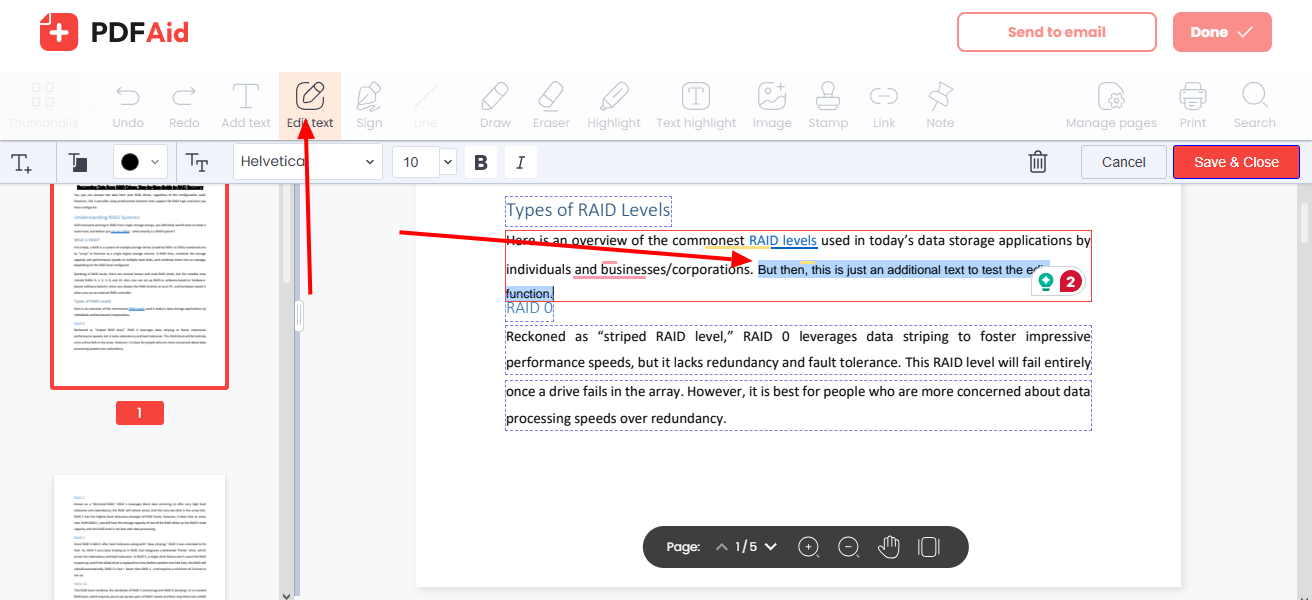Image resolution: width=1312 pixels, height=600 pixels.
Task: Open the Print dialog
Action: point(1192,105)
